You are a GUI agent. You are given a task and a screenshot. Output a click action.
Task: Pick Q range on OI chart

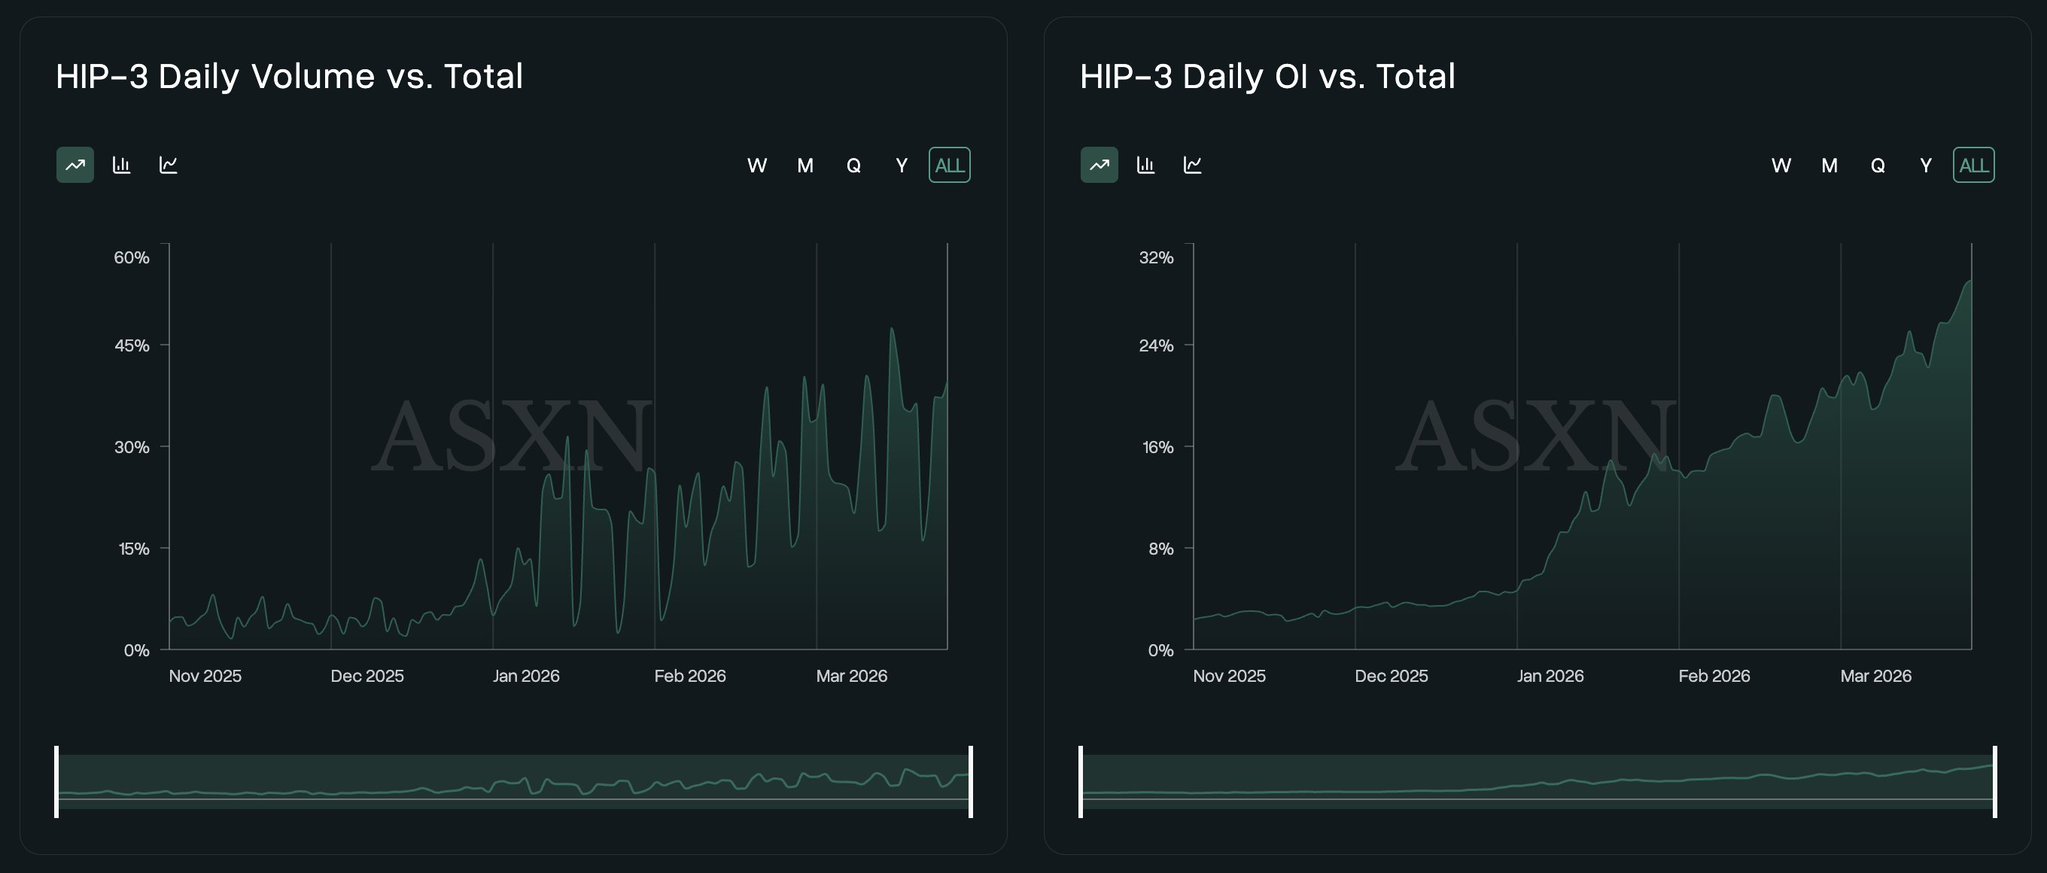tap(1877, 166)
